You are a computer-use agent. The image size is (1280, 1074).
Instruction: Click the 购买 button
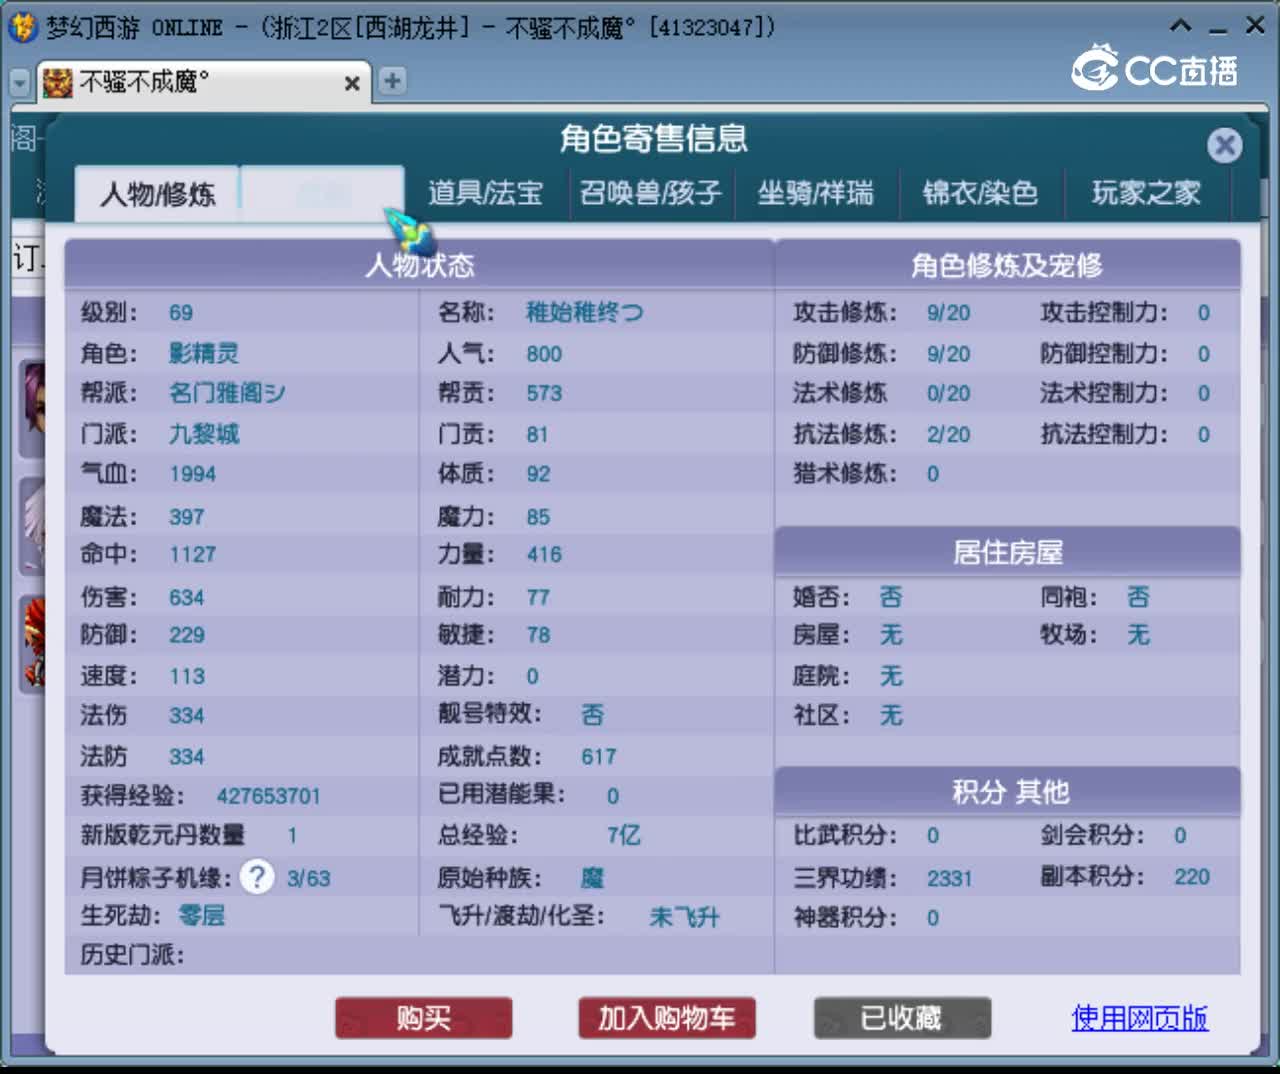tap(423, 1018)
